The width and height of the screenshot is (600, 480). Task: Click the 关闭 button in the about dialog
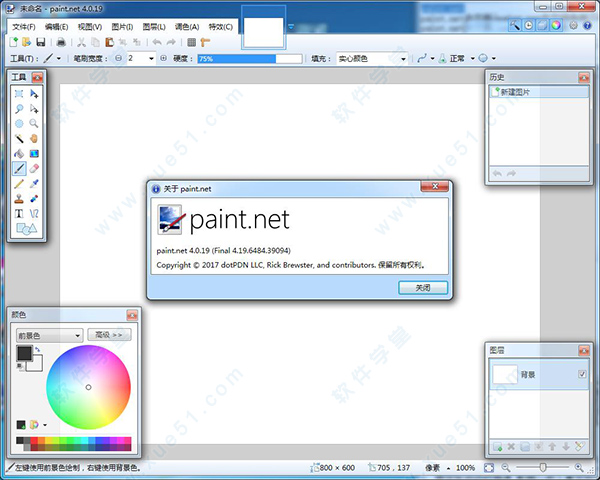click(x=423, y=287)
